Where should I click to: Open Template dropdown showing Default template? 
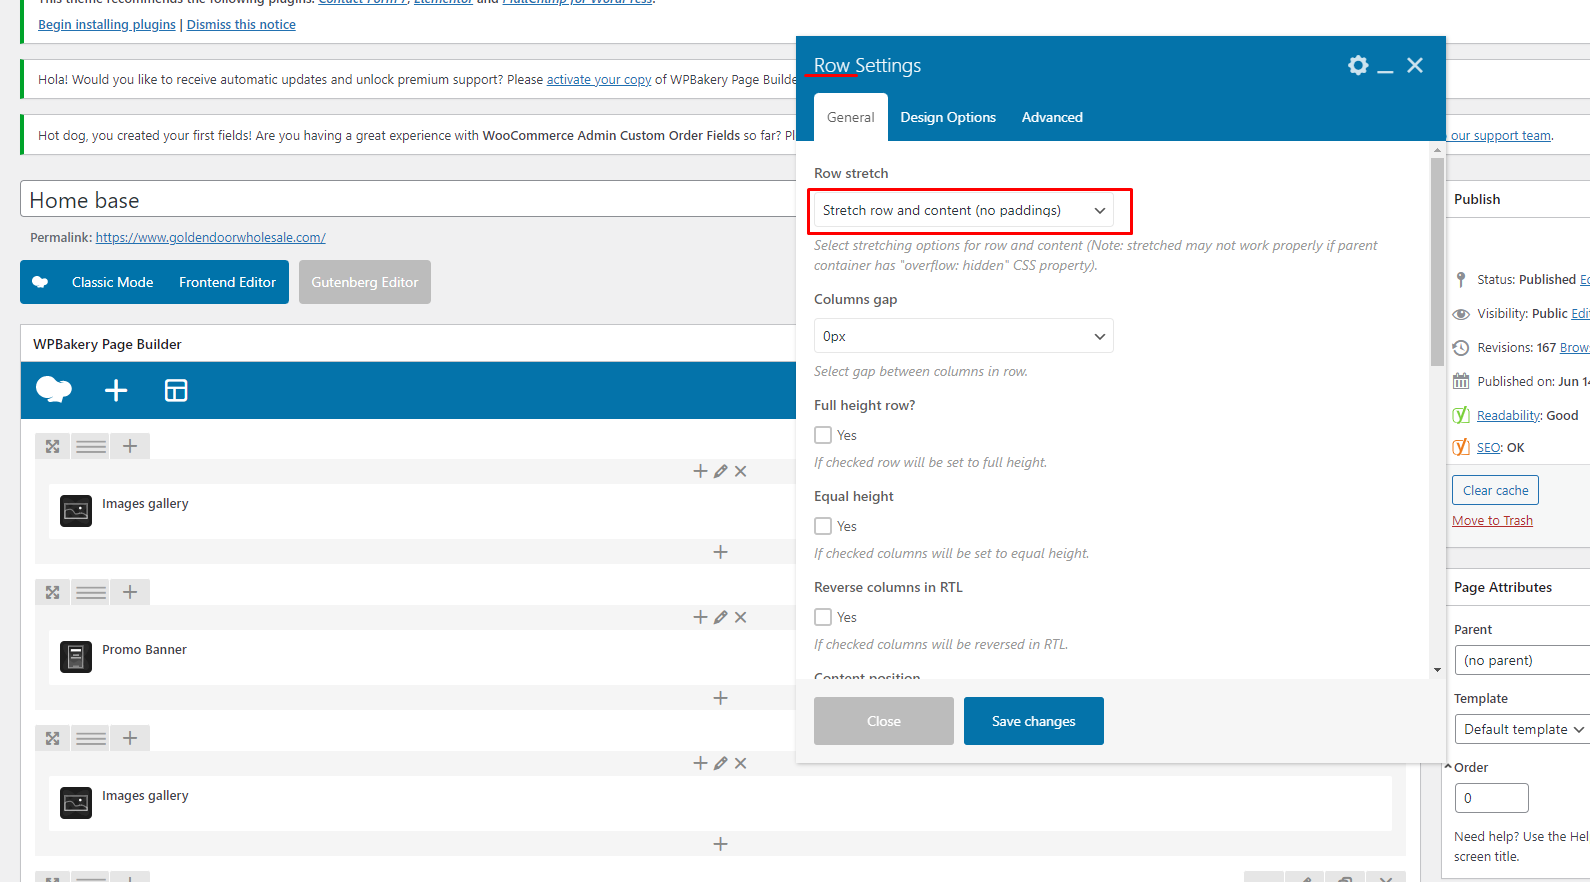tap(1522, 729)
